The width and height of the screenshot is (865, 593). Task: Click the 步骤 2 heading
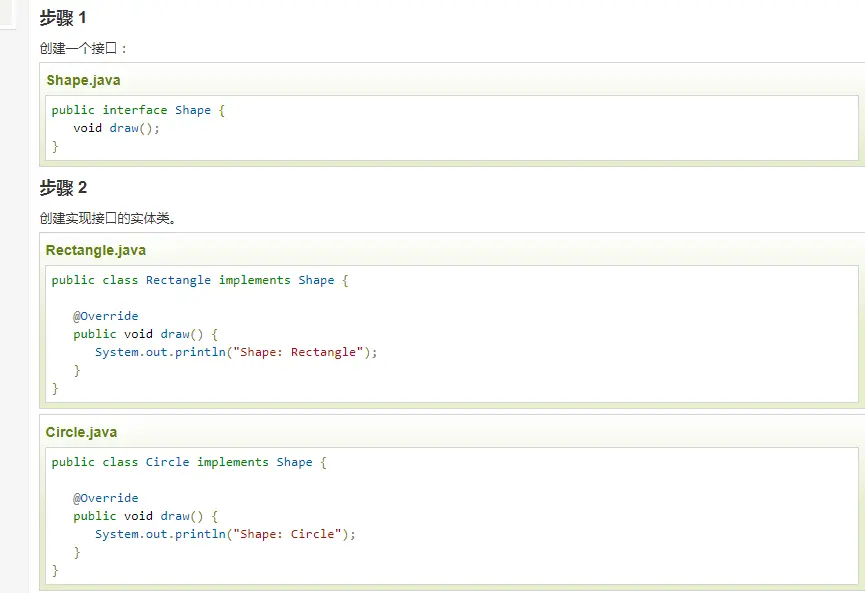(x=63, y=188)
